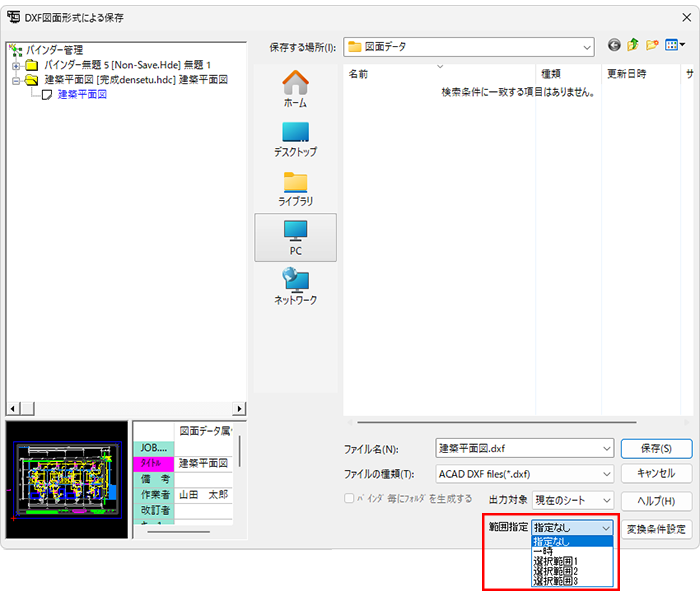The image size is (700, 597).
Task: Click the 作業者 attribute label
Action: click(x=154, y=495)
